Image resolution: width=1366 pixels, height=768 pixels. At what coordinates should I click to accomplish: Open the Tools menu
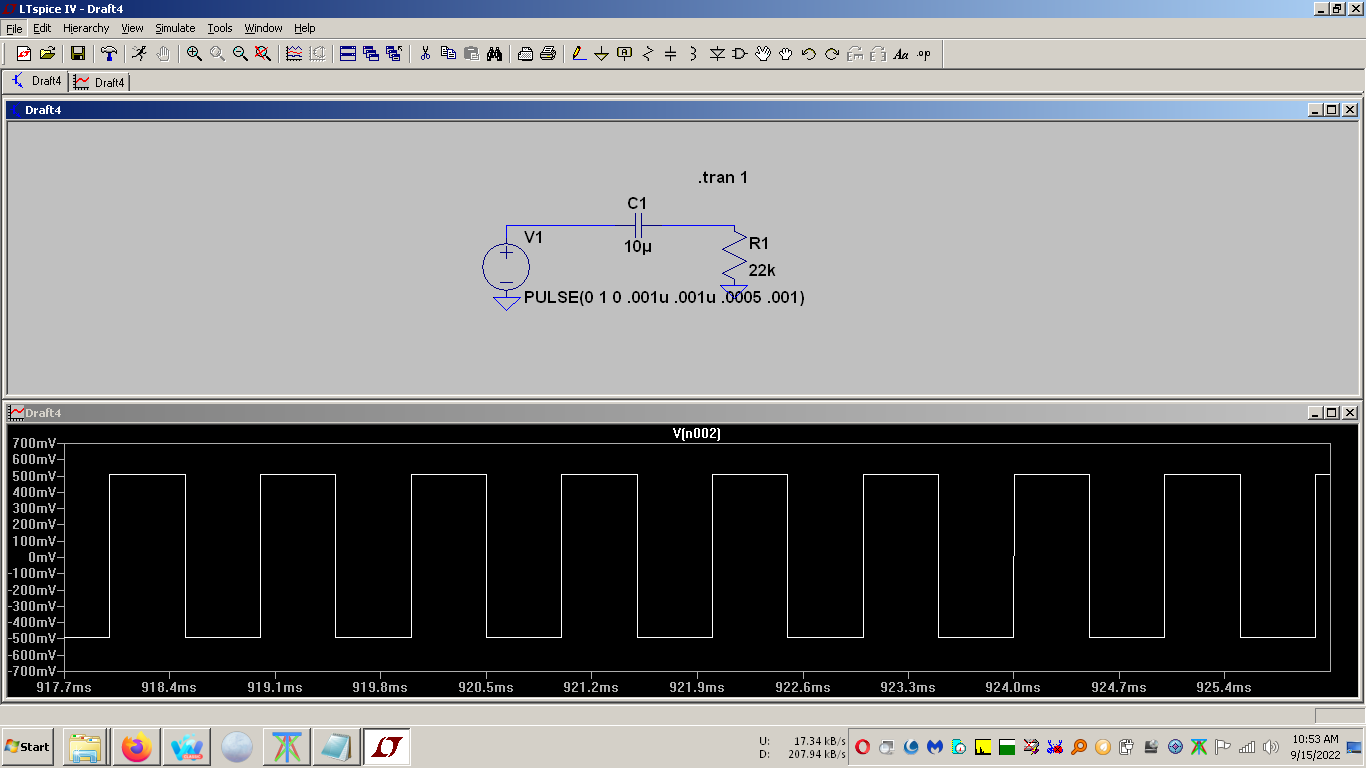coord(220,28)
